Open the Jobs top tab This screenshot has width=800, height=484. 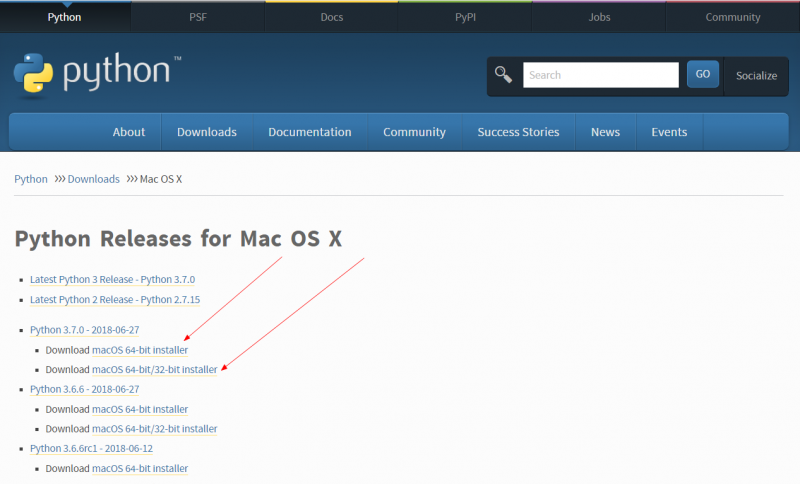coord(599,17)
